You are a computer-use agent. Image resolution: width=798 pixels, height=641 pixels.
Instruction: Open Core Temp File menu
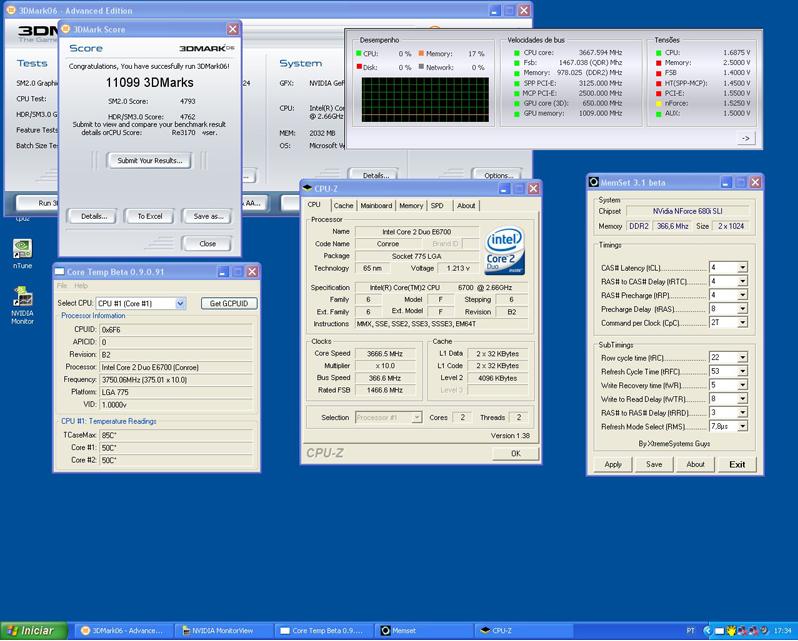click(62, 285)
